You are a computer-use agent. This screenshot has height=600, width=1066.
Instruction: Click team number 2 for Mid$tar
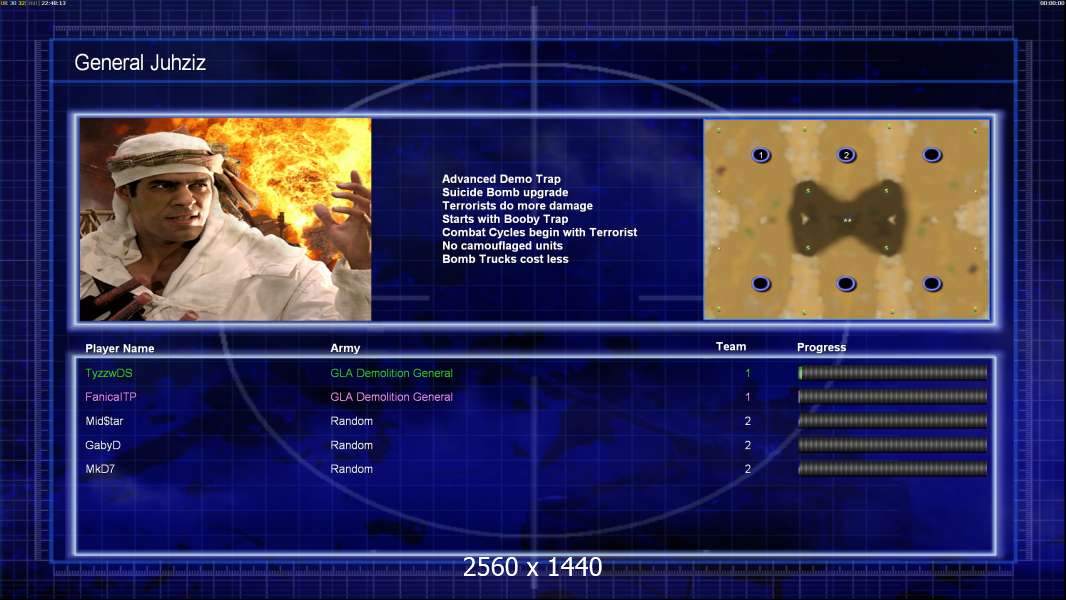[x=748, y=421]
